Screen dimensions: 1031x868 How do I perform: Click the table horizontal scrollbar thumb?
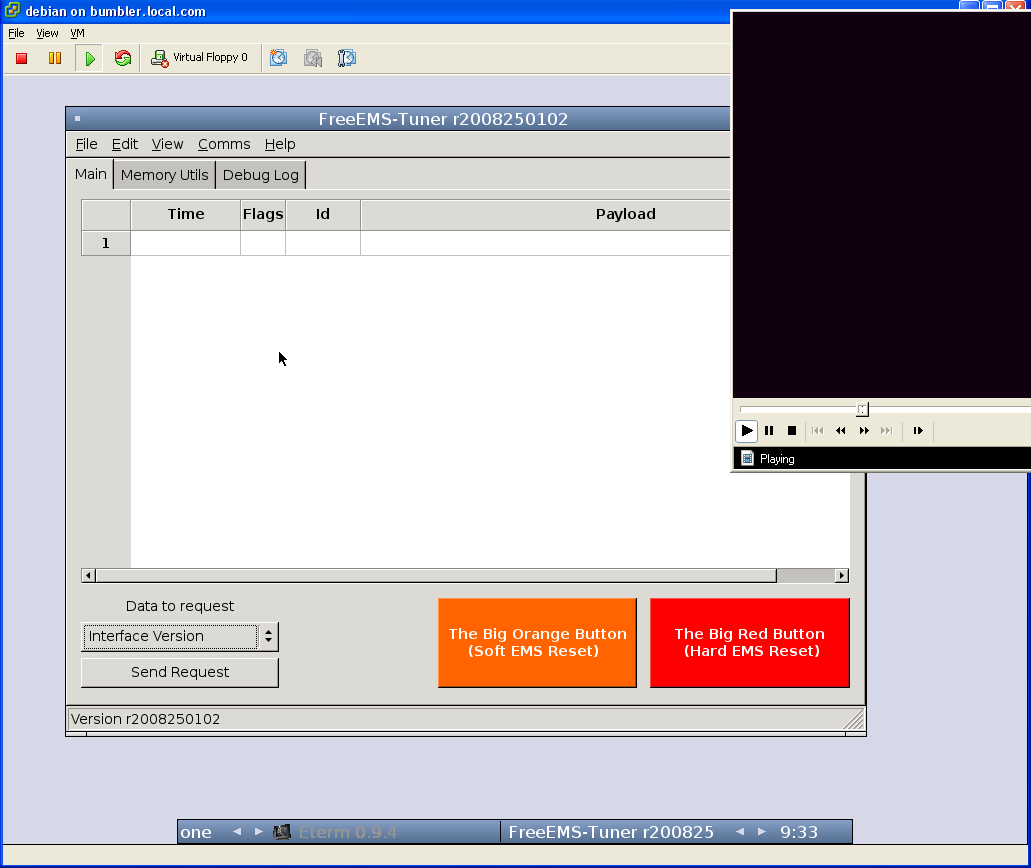(x=436, y=576)
